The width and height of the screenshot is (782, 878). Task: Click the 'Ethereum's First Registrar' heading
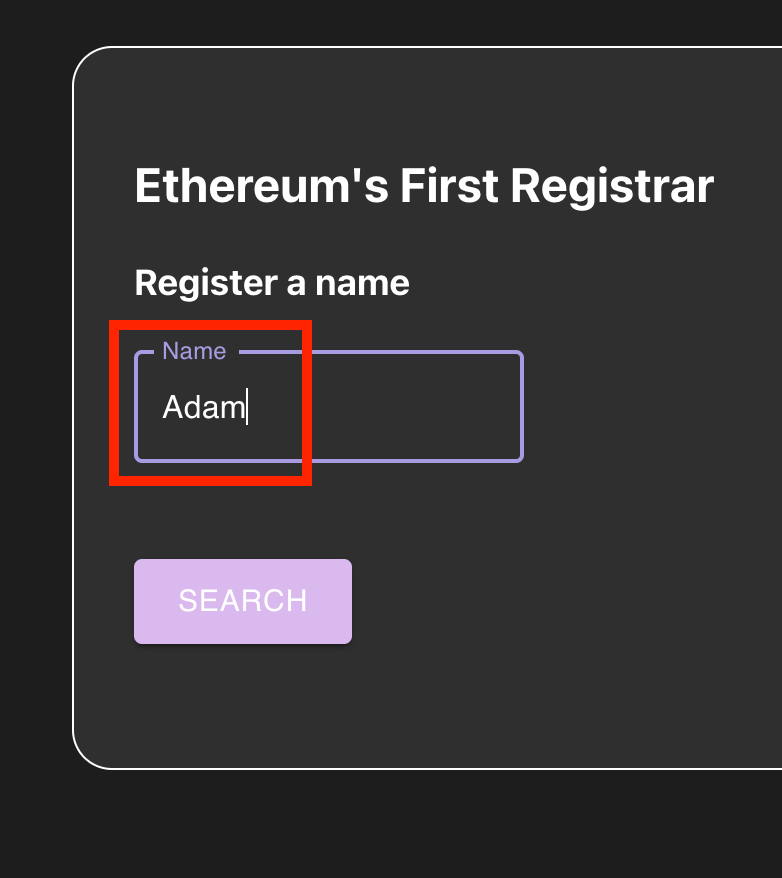click(x=424, y=187)
